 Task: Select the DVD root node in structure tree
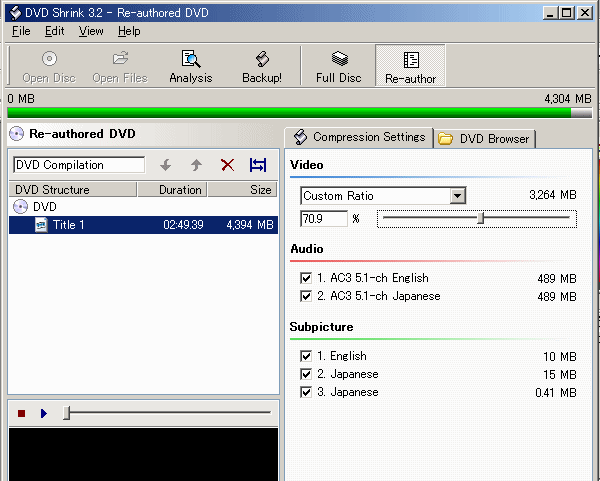pyautogui.click(x=44, y=207)
